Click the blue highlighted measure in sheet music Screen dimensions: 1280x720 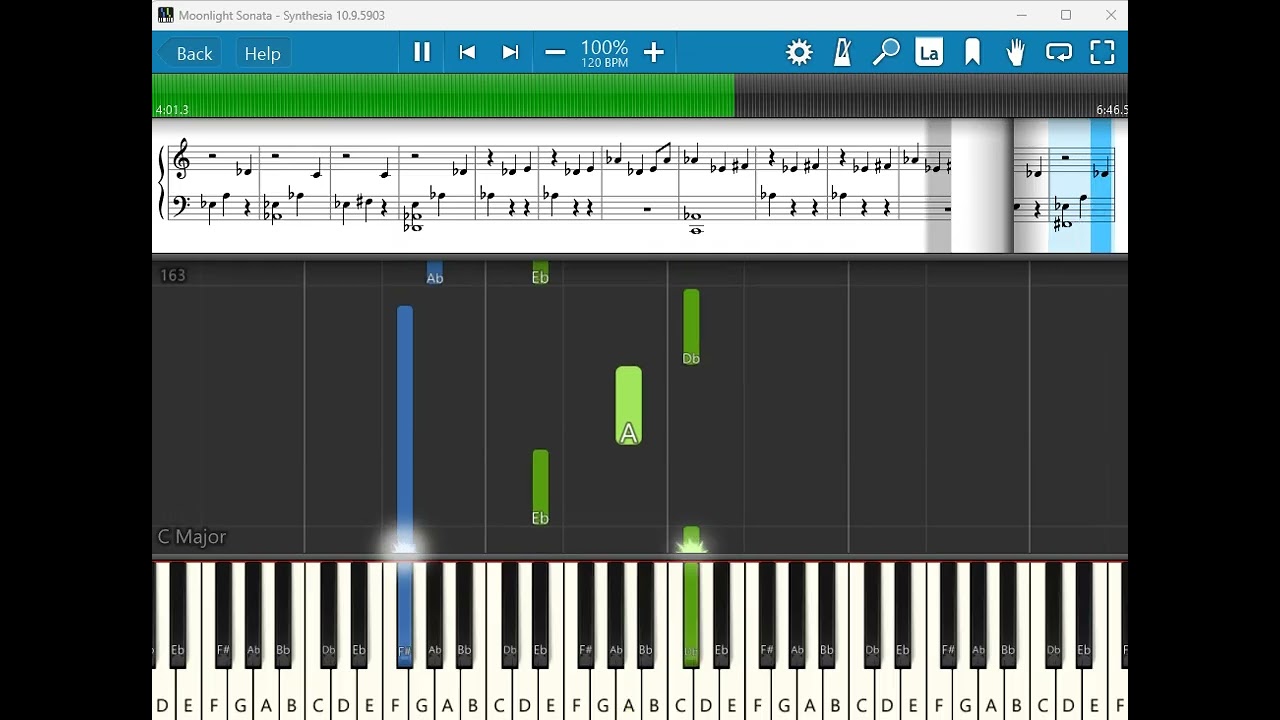[1081, 186]
